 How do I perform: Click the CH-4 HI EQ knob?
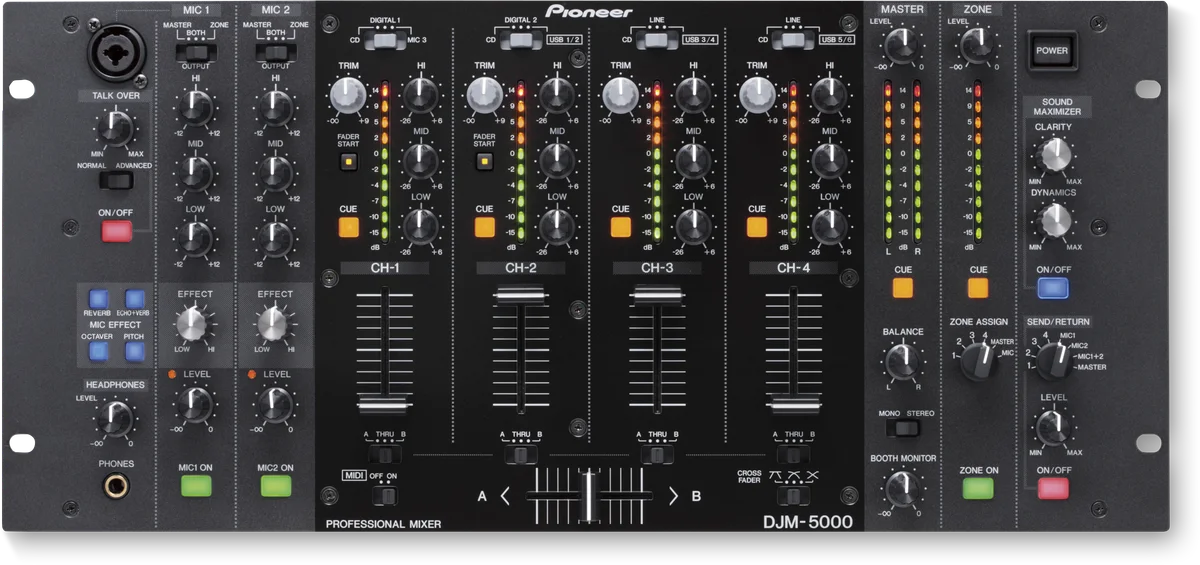pos(830,96)
